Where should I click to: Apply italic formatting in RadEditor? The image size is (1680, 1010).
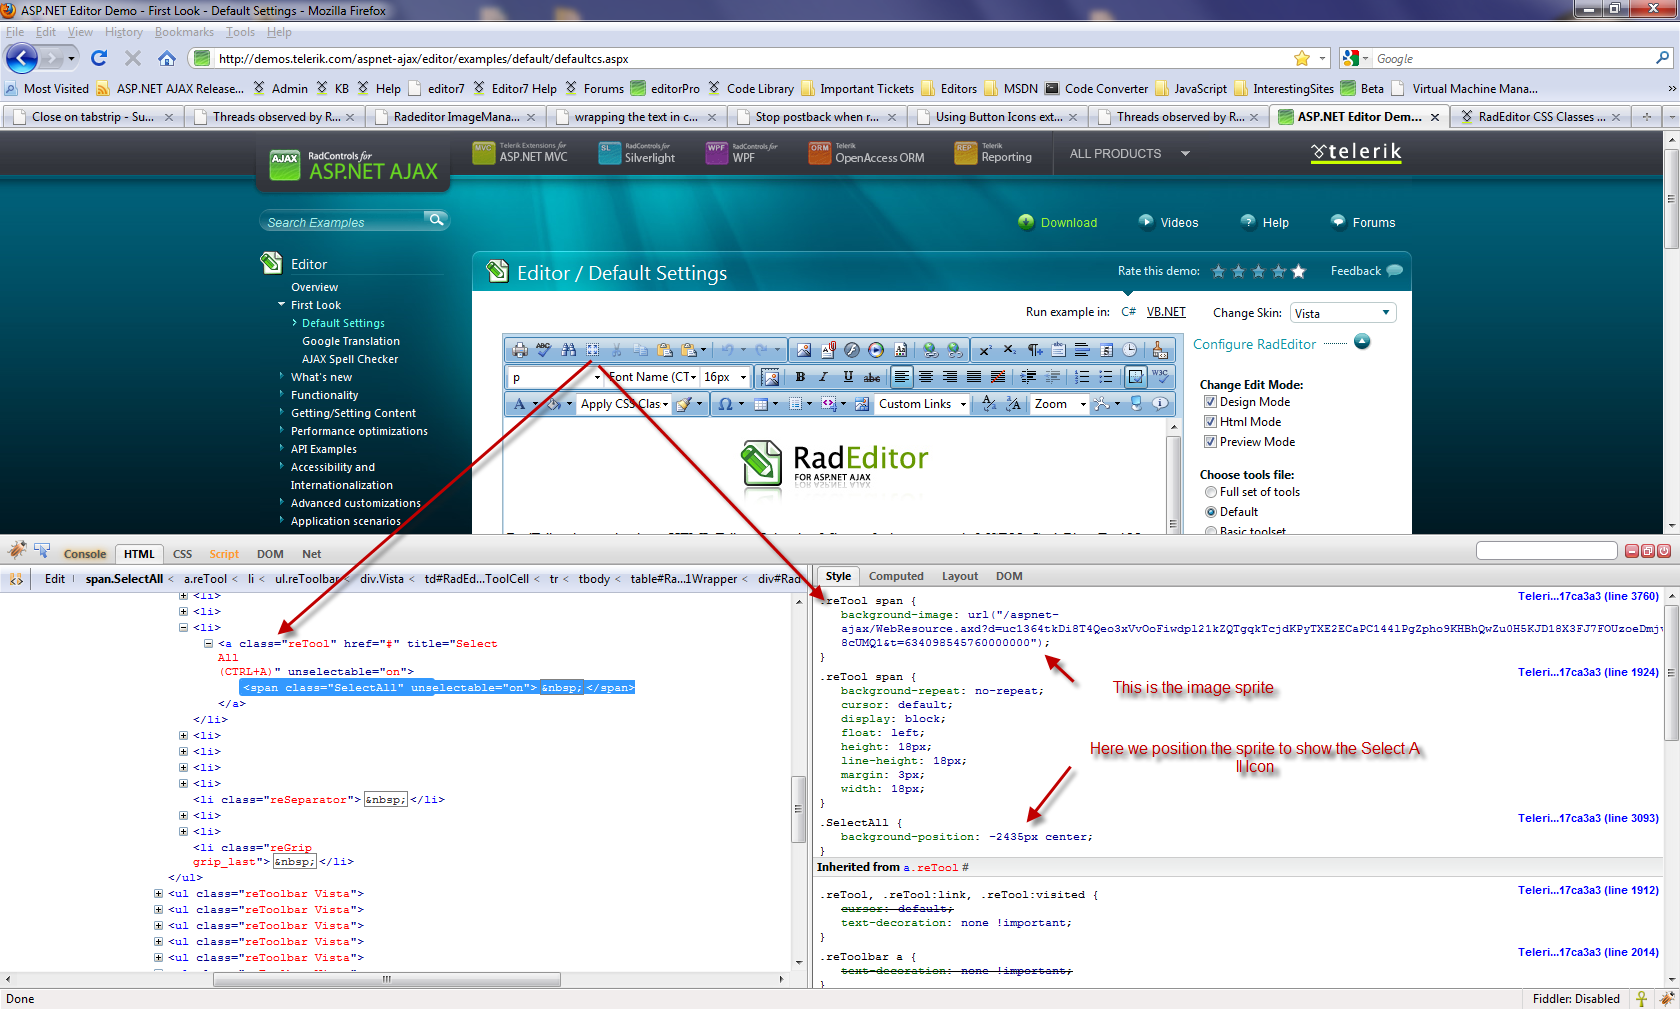824,377
